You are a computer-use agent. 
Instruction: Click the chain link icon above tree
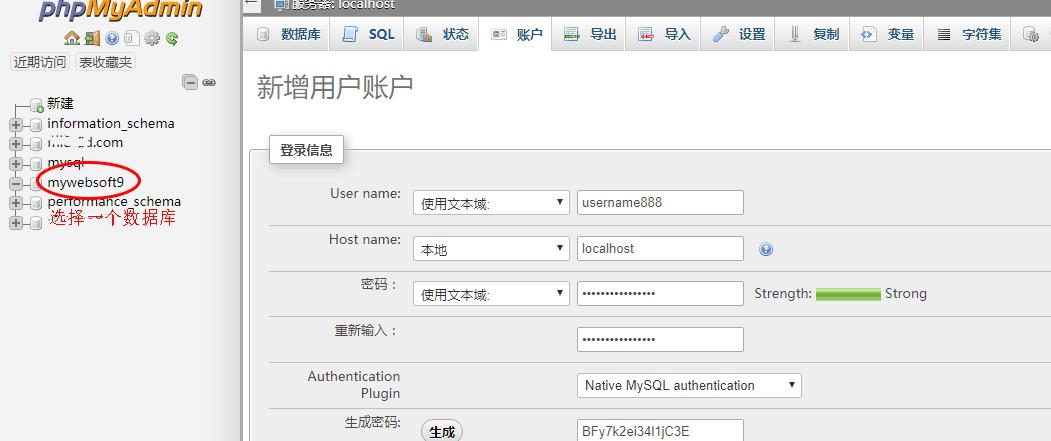click(x=209, y=82)
